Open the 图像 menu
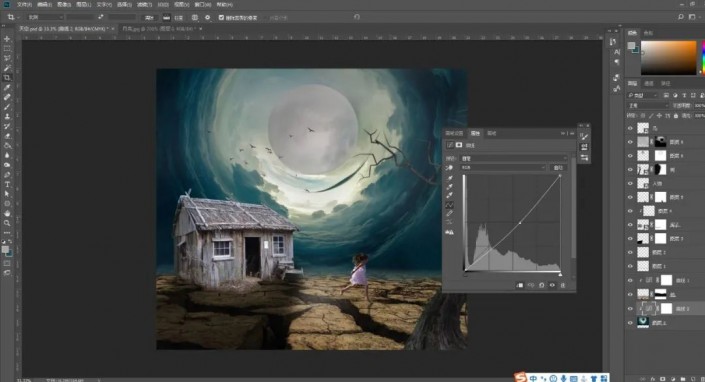Viewport: 705px width, 382px height. (64, 4)
